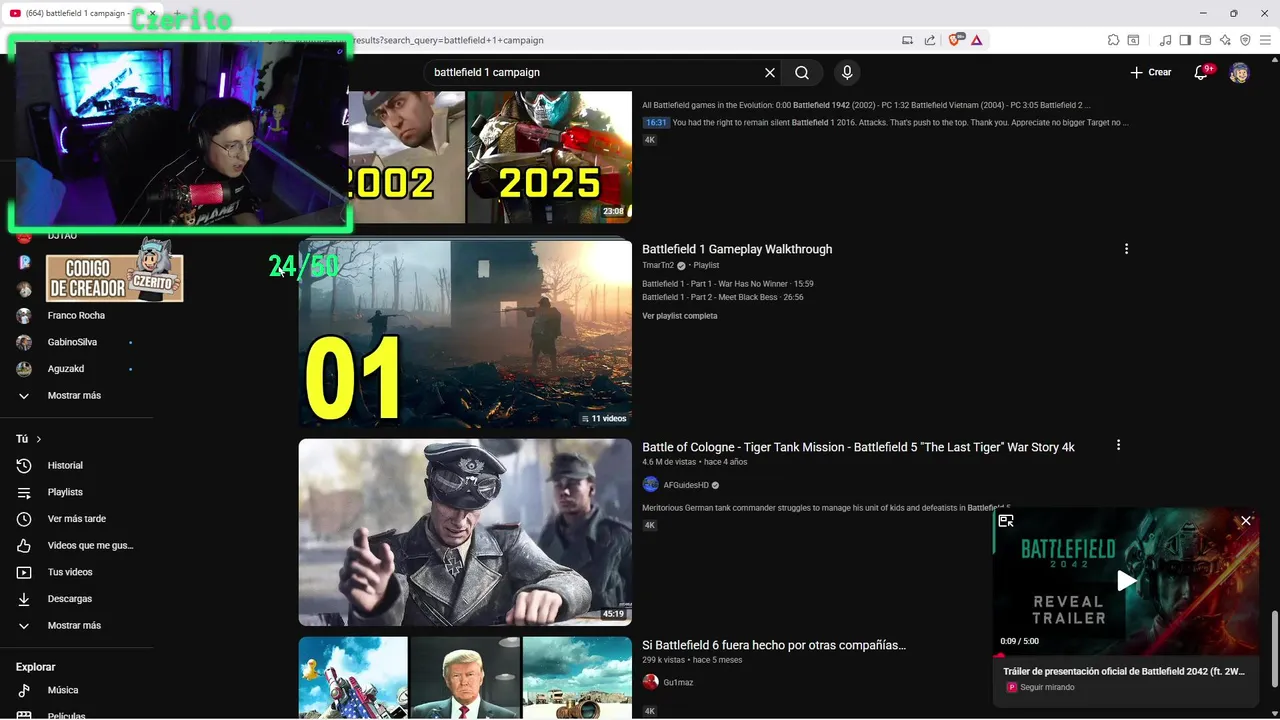Viewport: 1280px width, 720px height.
Task: Click the share page icon in the address bar
Action: click(x=930, y=40)
